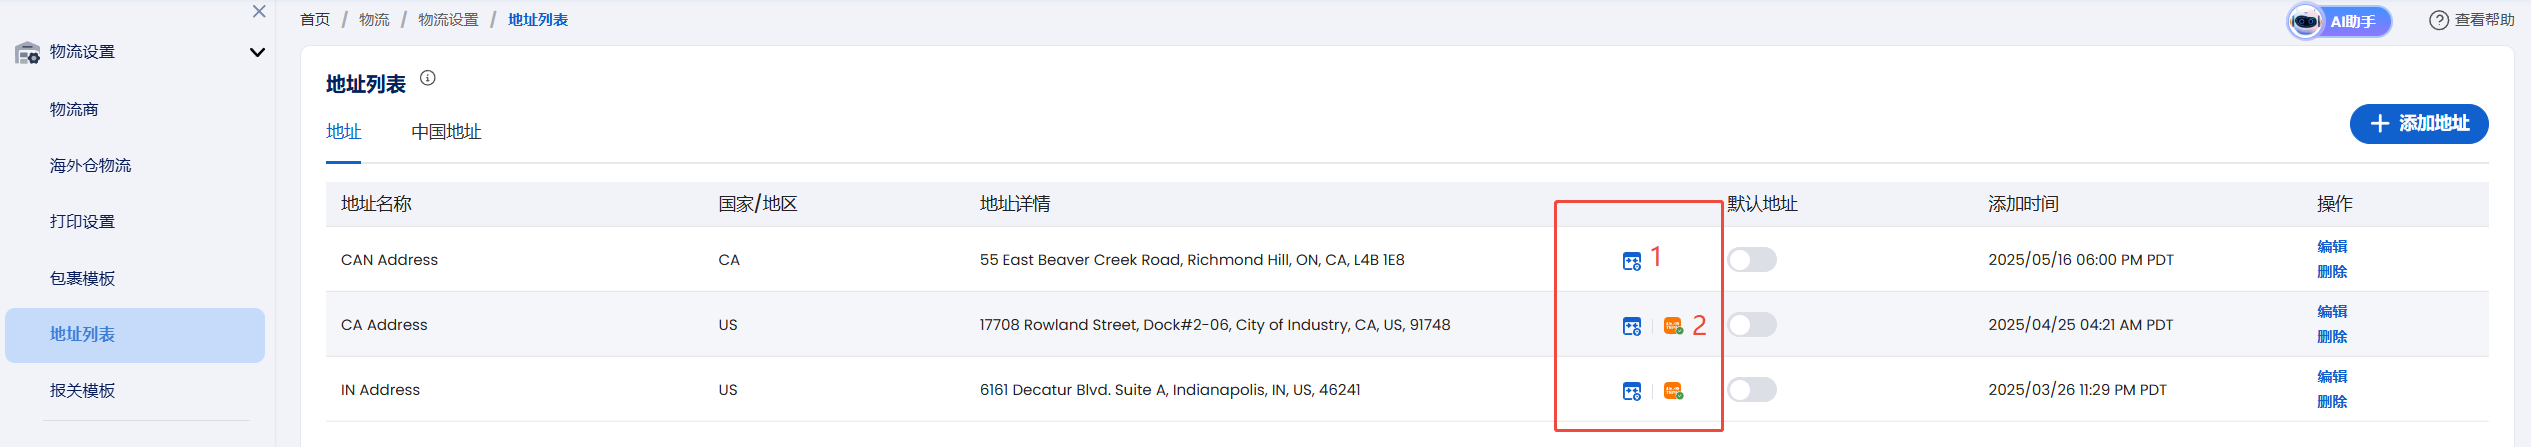
Task: Click info icon beside 地址列表 title
Action: tap(428, 78)
